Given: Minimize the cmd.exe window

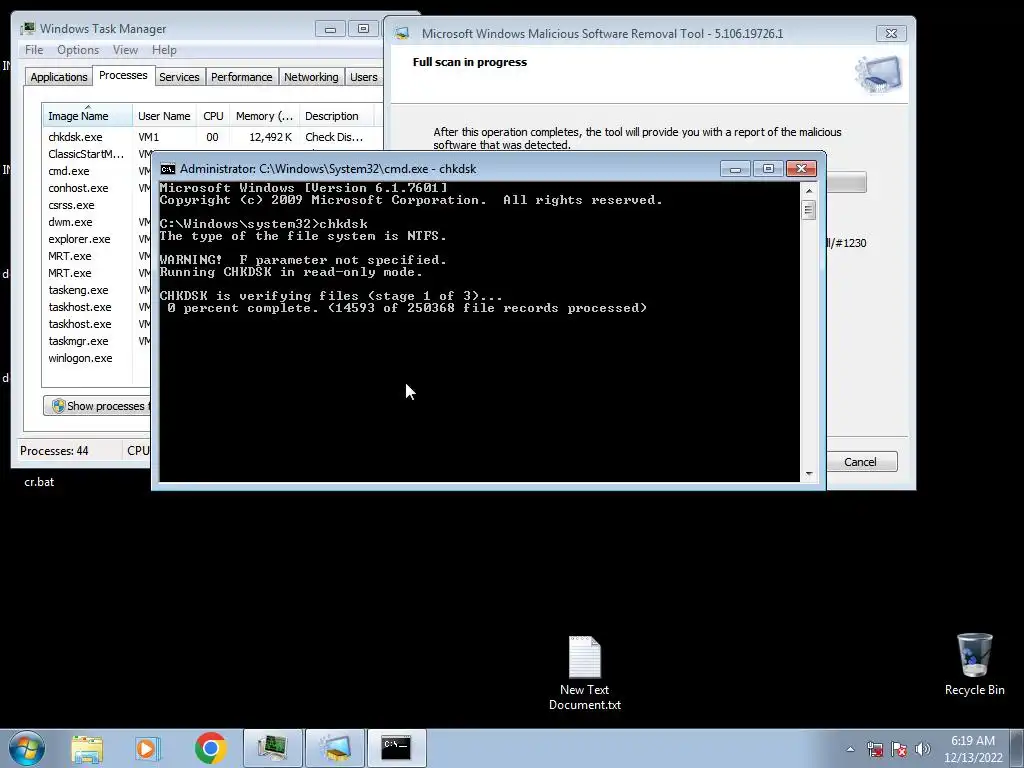Looking at the screenshot, I should point(735,169).
